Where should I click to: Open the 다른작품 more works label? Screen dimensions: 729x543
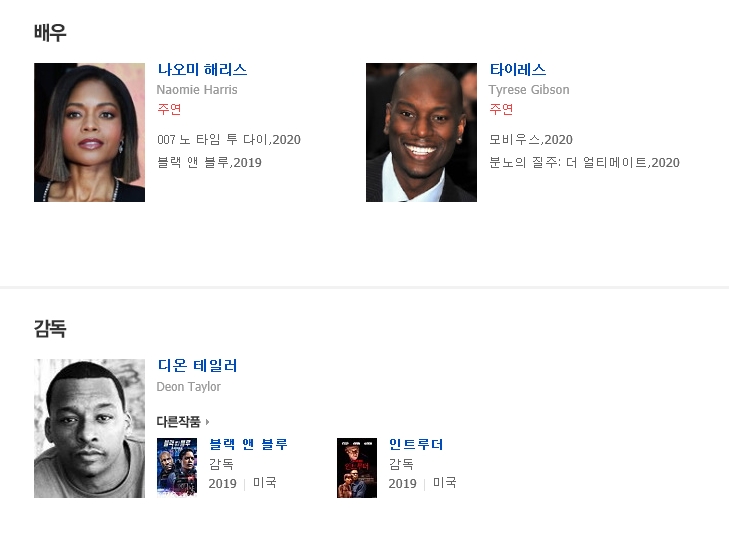[x=179, y=422]
